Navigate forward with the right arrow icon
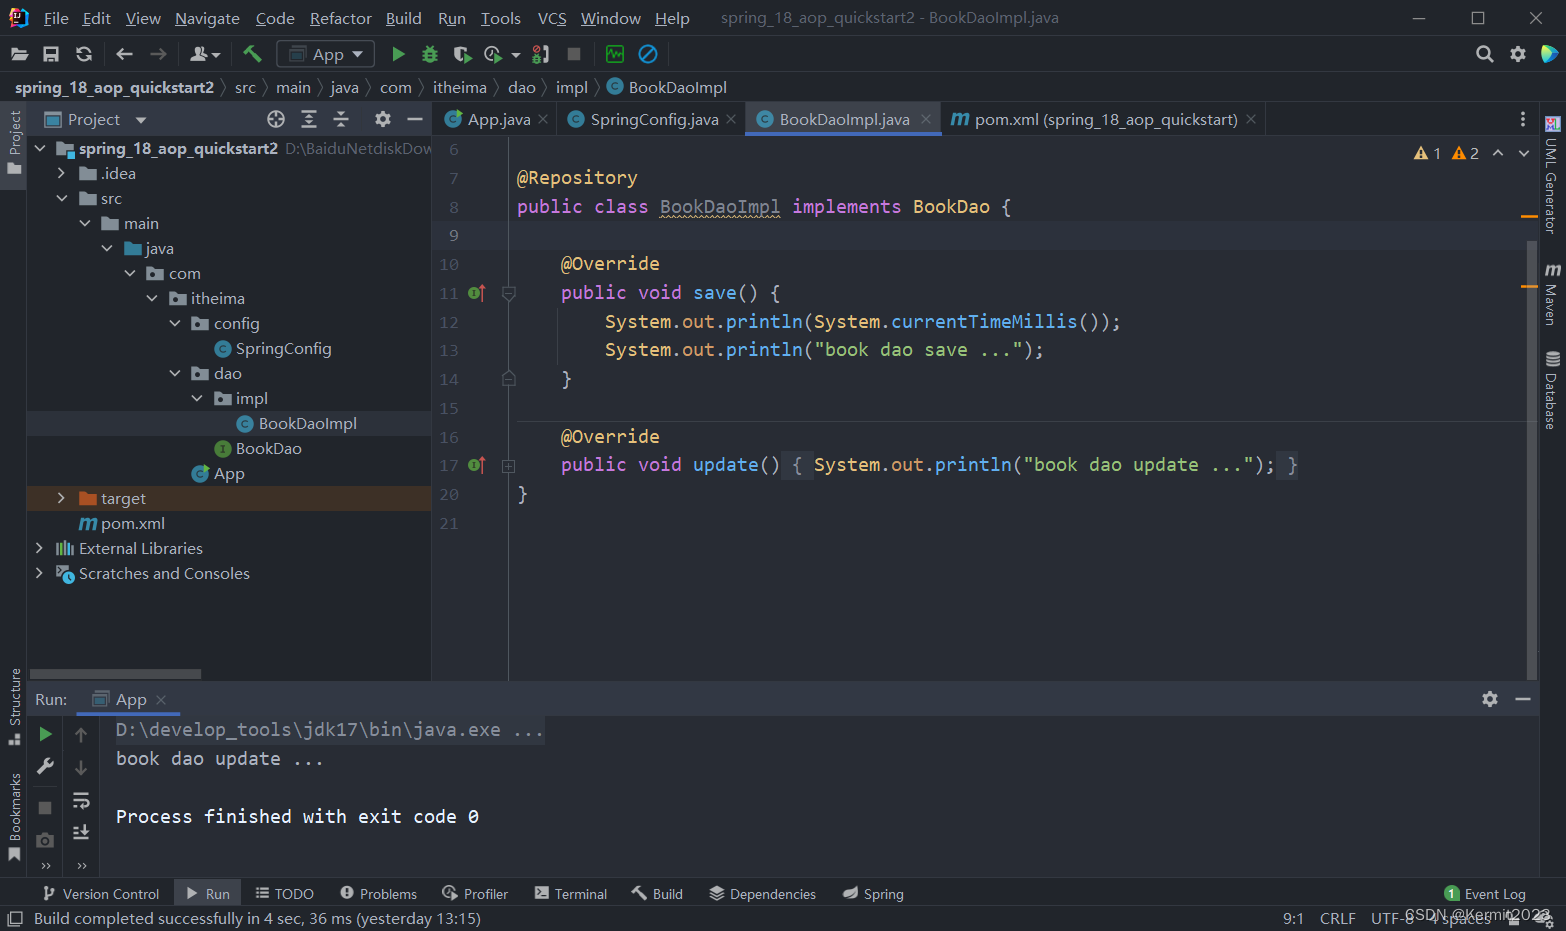Image resolution: width=1566 pixels, height=931 pixels. 158,54
